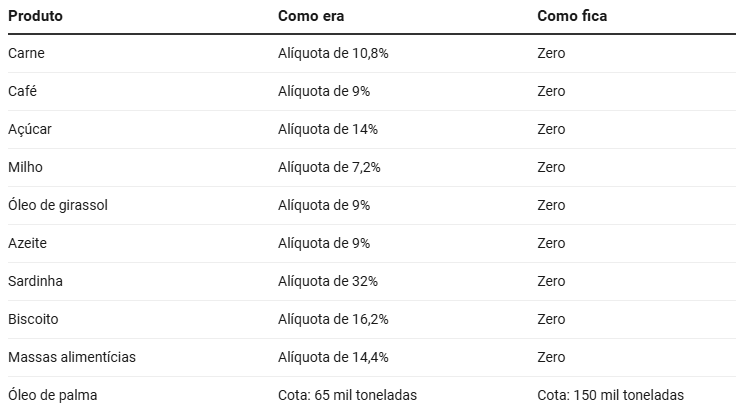
Task: Select the Açúcar product cell
Action: [x=28, y=129]
